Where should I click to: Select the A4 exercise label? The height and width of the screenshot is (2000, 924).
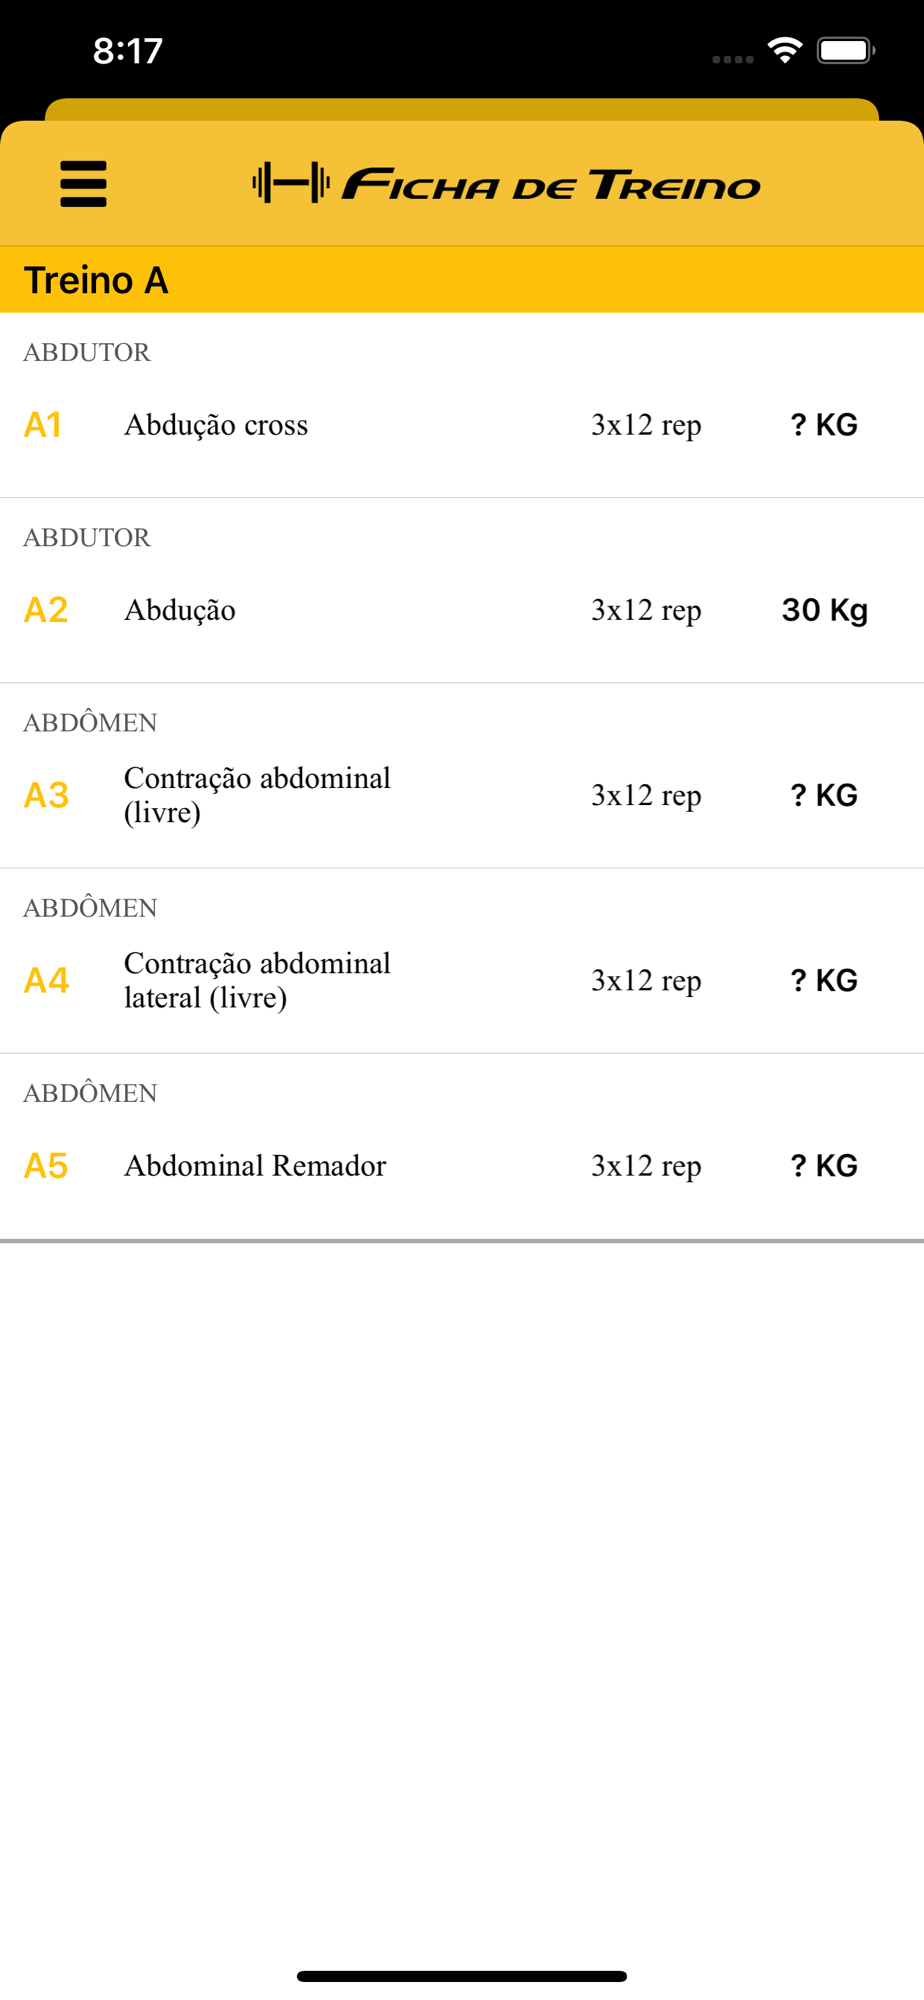point(46,980)
